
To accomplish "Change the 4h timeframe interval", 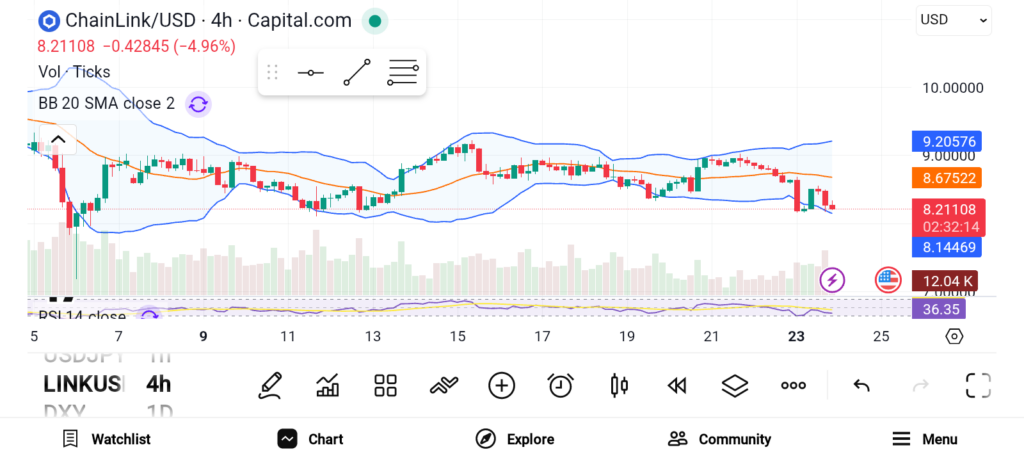I will pyautogui.click(x=158, y=384).
